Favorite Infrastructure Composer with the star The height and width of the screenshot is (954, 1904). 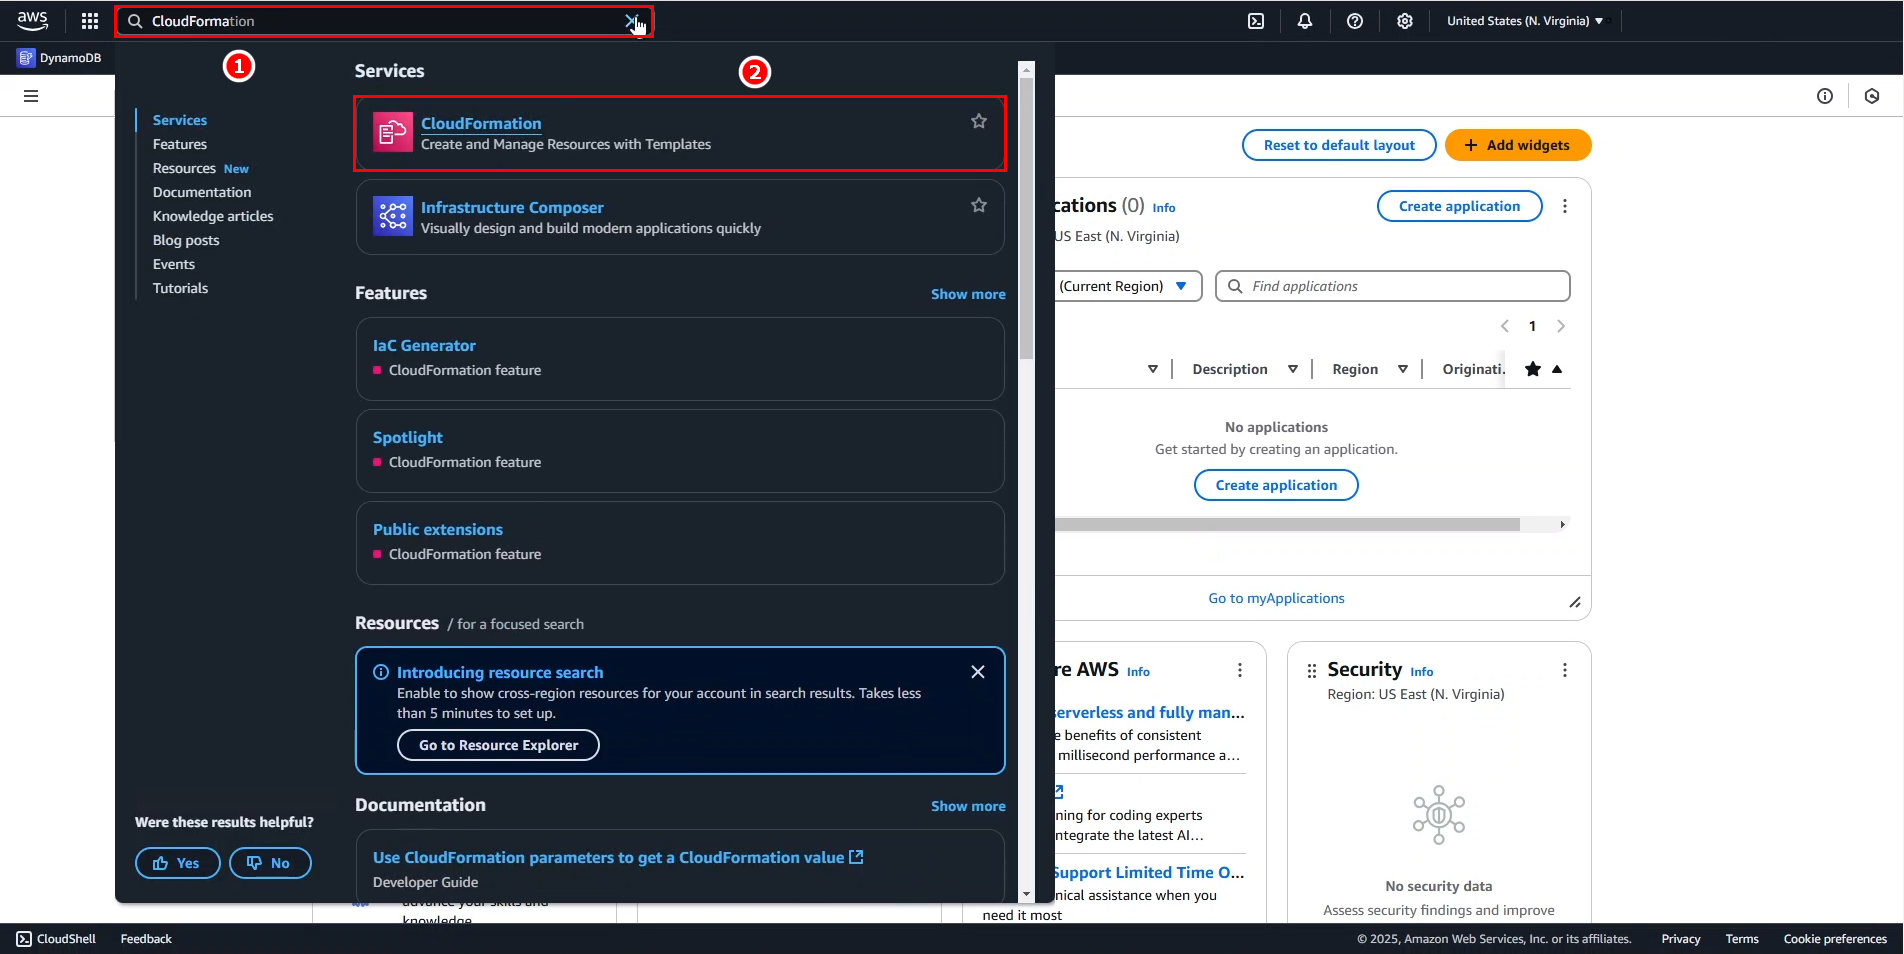pyautogui.click(x=979, y=205)
